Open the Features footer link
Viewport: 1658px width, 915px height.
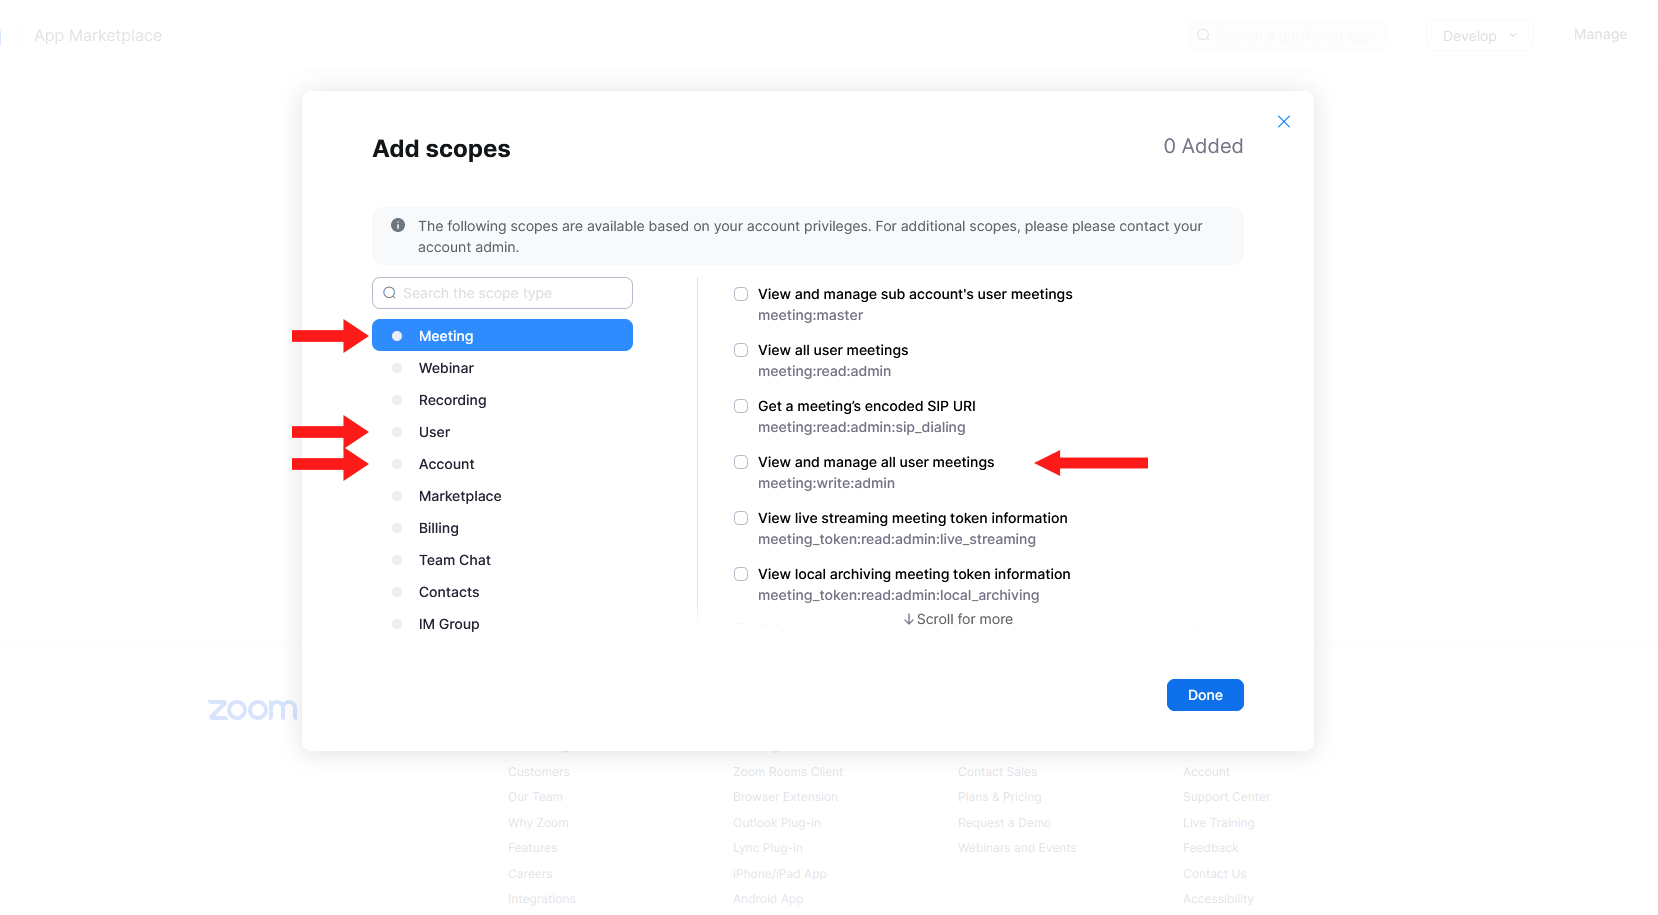point(532,848)
